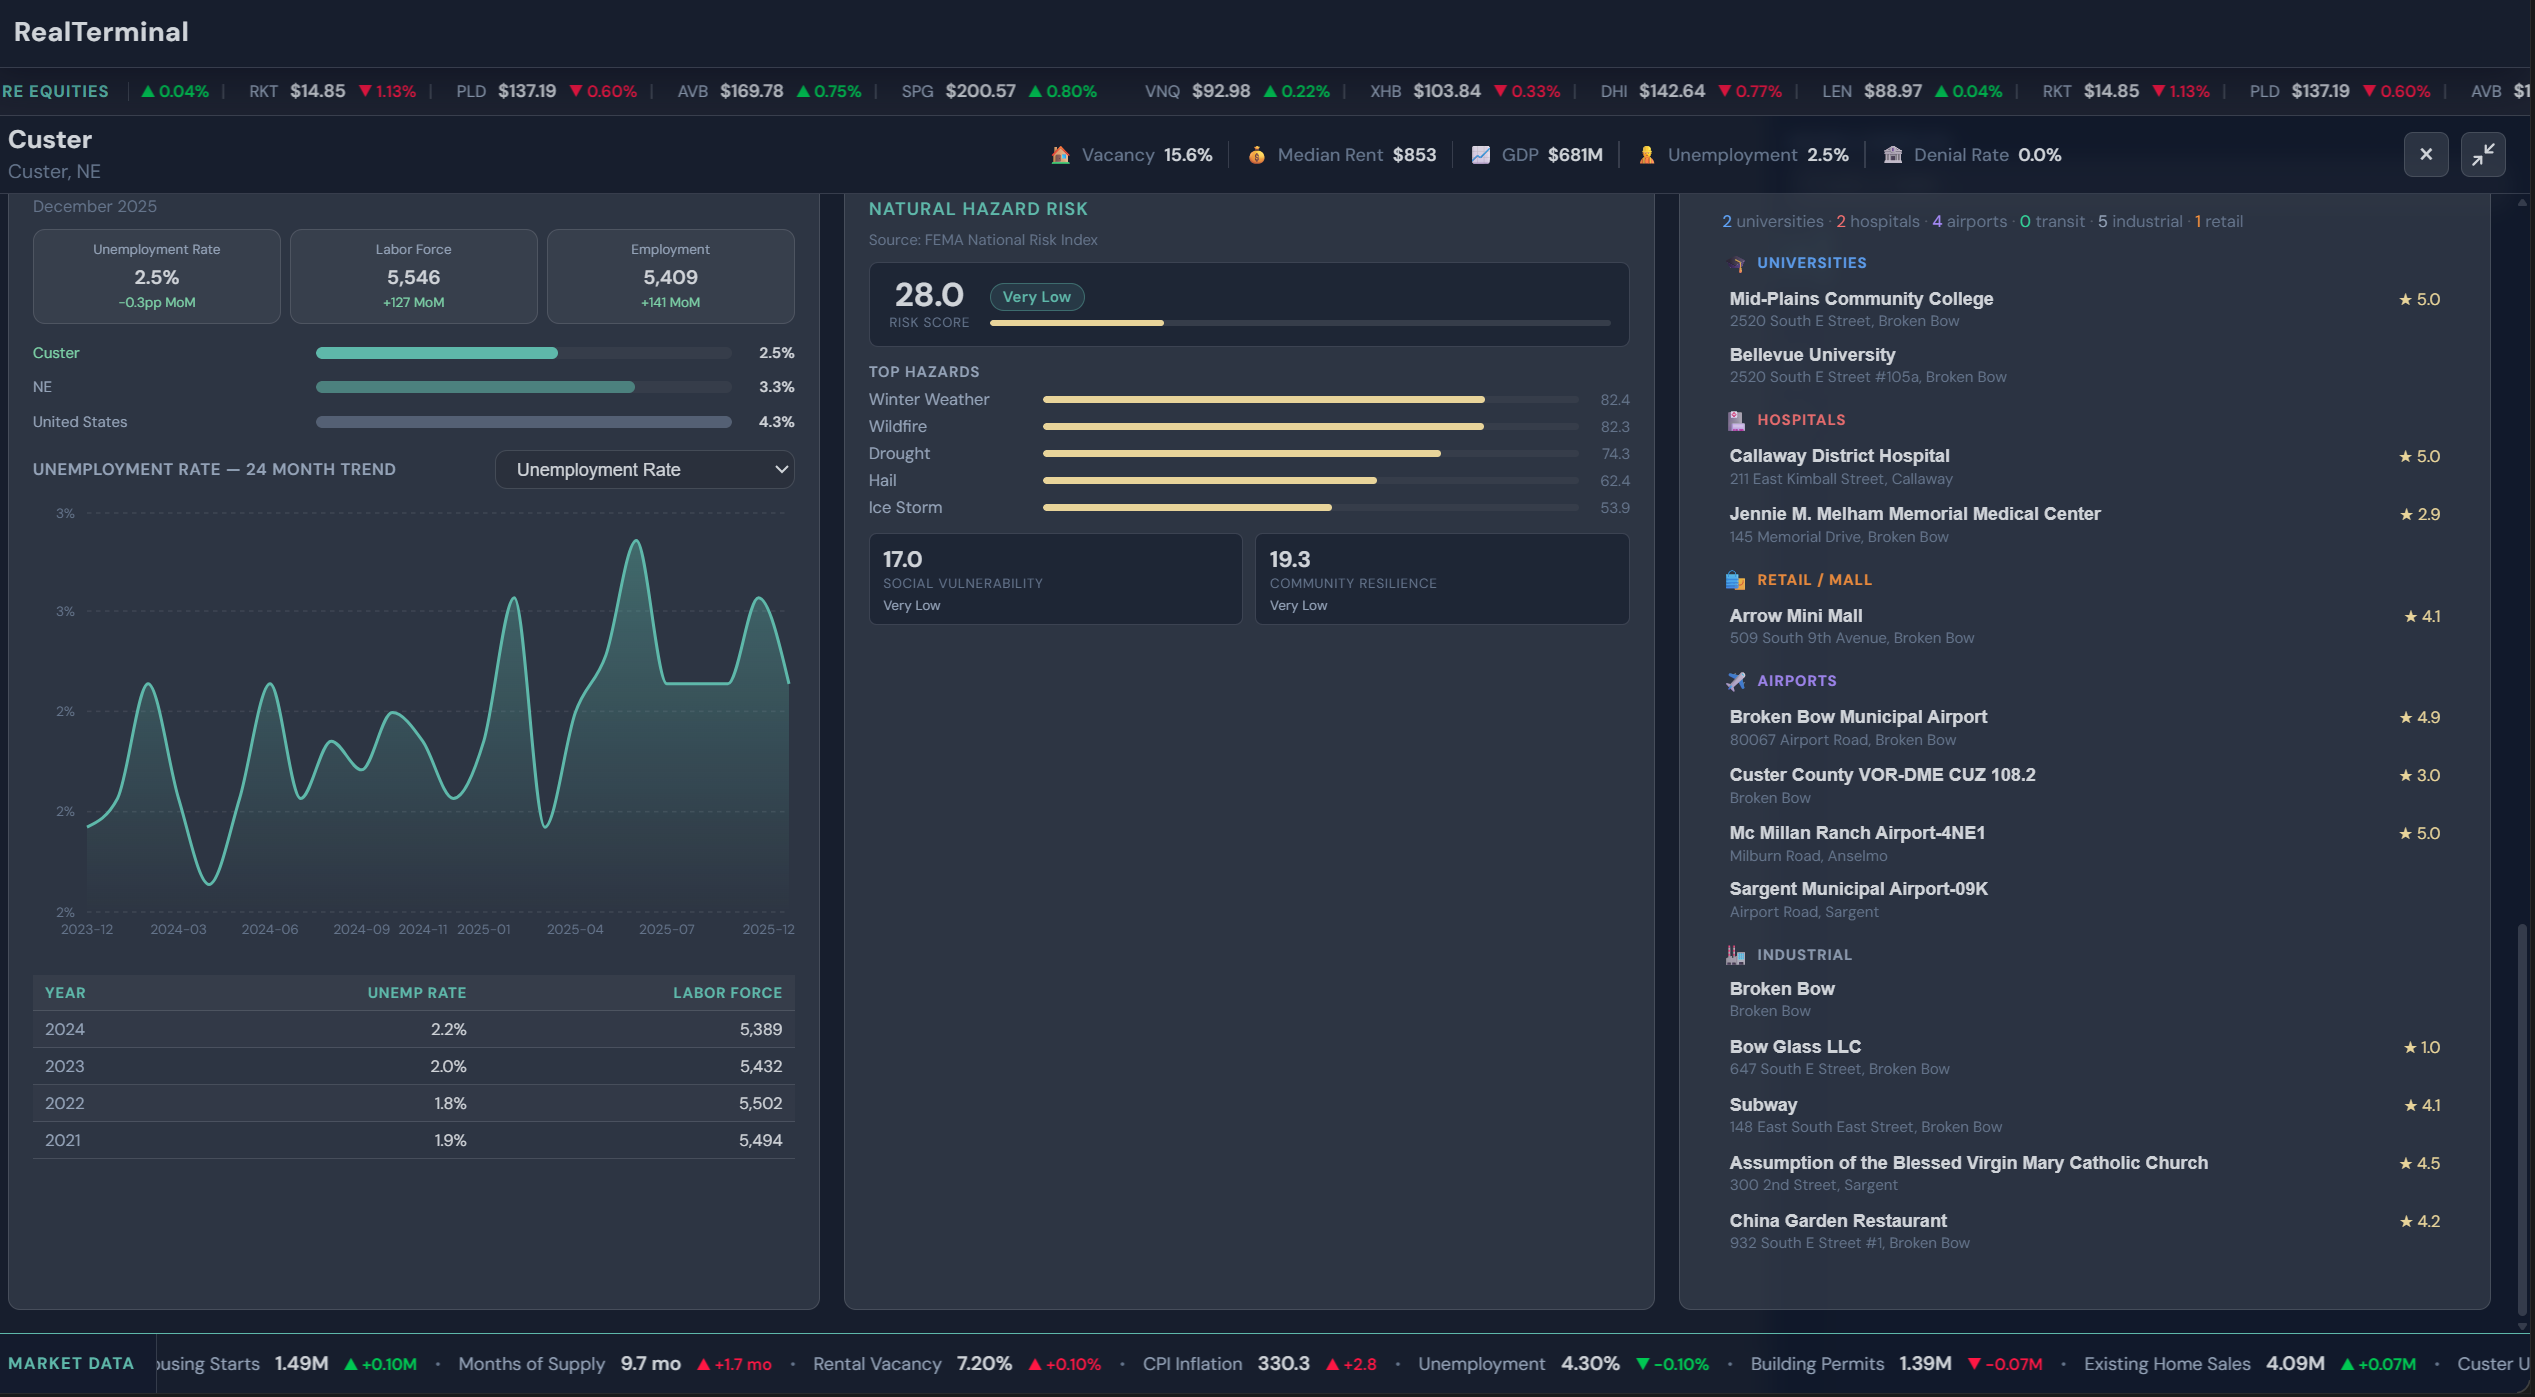Click the risk score progress bar
The height and width of the screenshot is (1397, 2535).
click(x=1299, y=323)
